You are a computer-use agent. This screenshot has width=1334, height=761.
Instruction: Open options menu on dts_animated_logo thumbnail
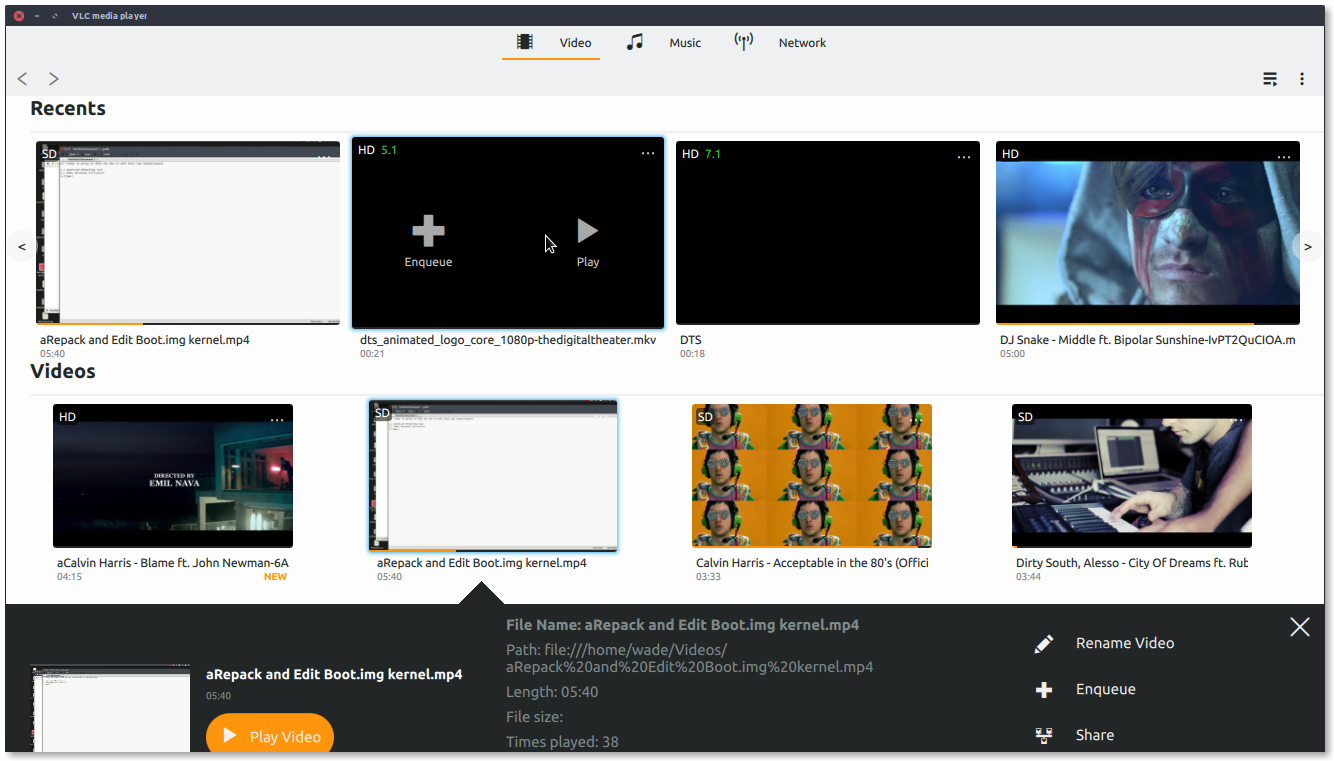tap(648, 154)
